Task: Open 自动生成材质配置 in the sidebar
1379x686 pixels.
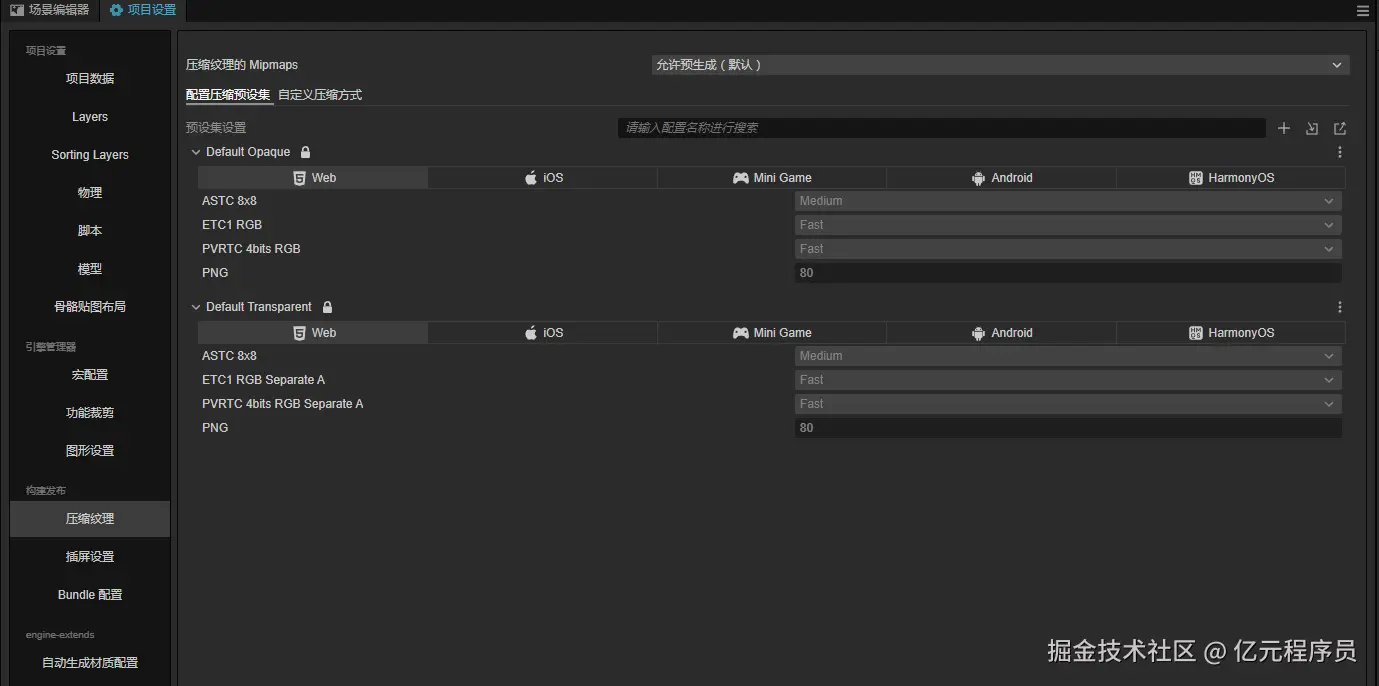Action: click(90, 663)
